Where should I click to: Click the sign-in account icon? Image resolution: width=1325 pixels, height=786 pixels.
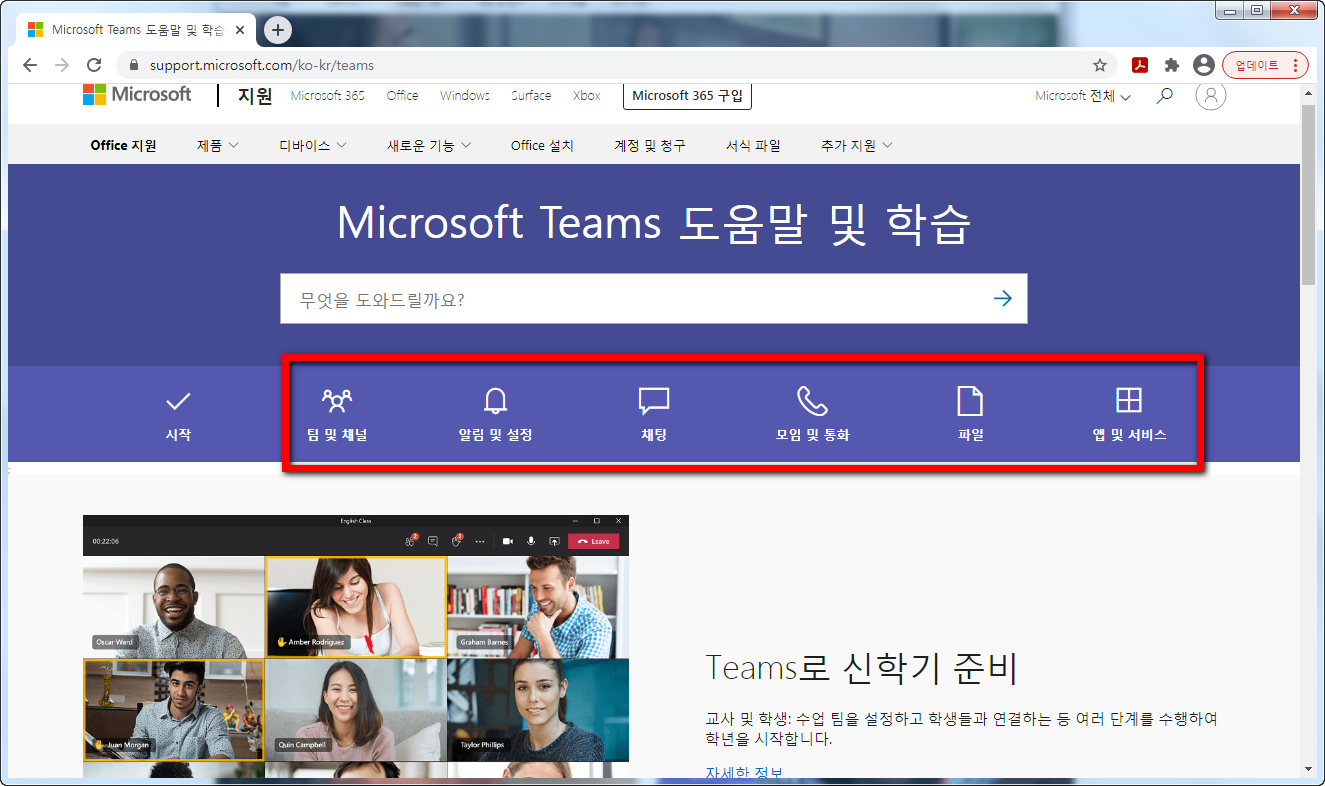pos(1211,95)
